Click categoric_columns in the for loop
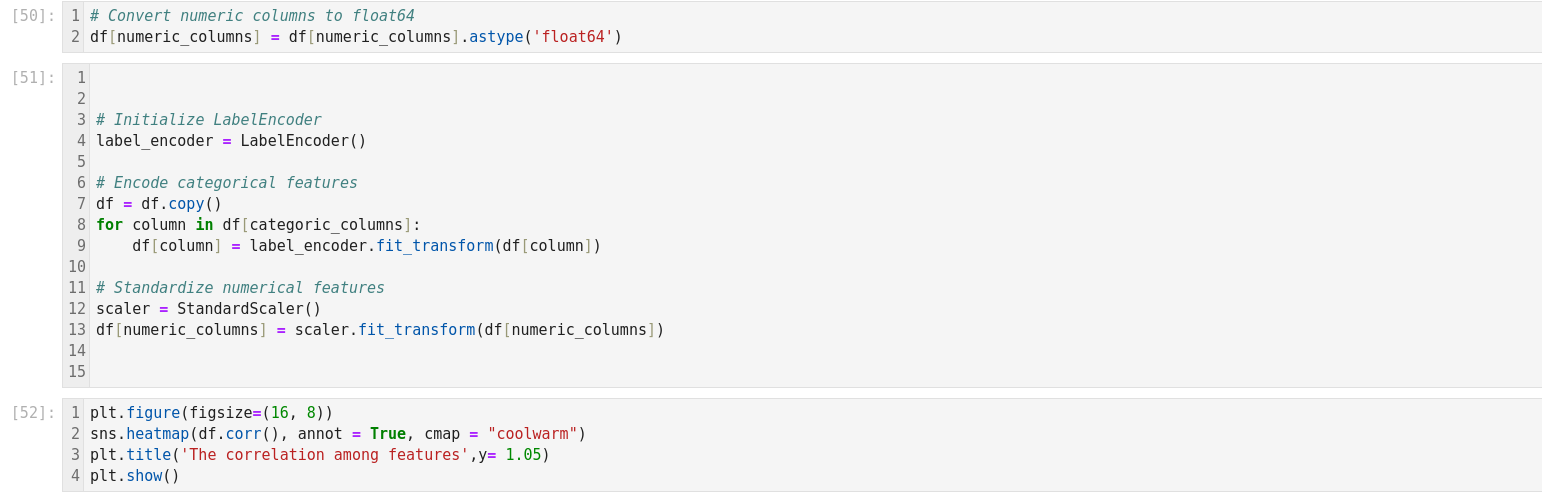1542x499 pixels. (x=326, y=225)
